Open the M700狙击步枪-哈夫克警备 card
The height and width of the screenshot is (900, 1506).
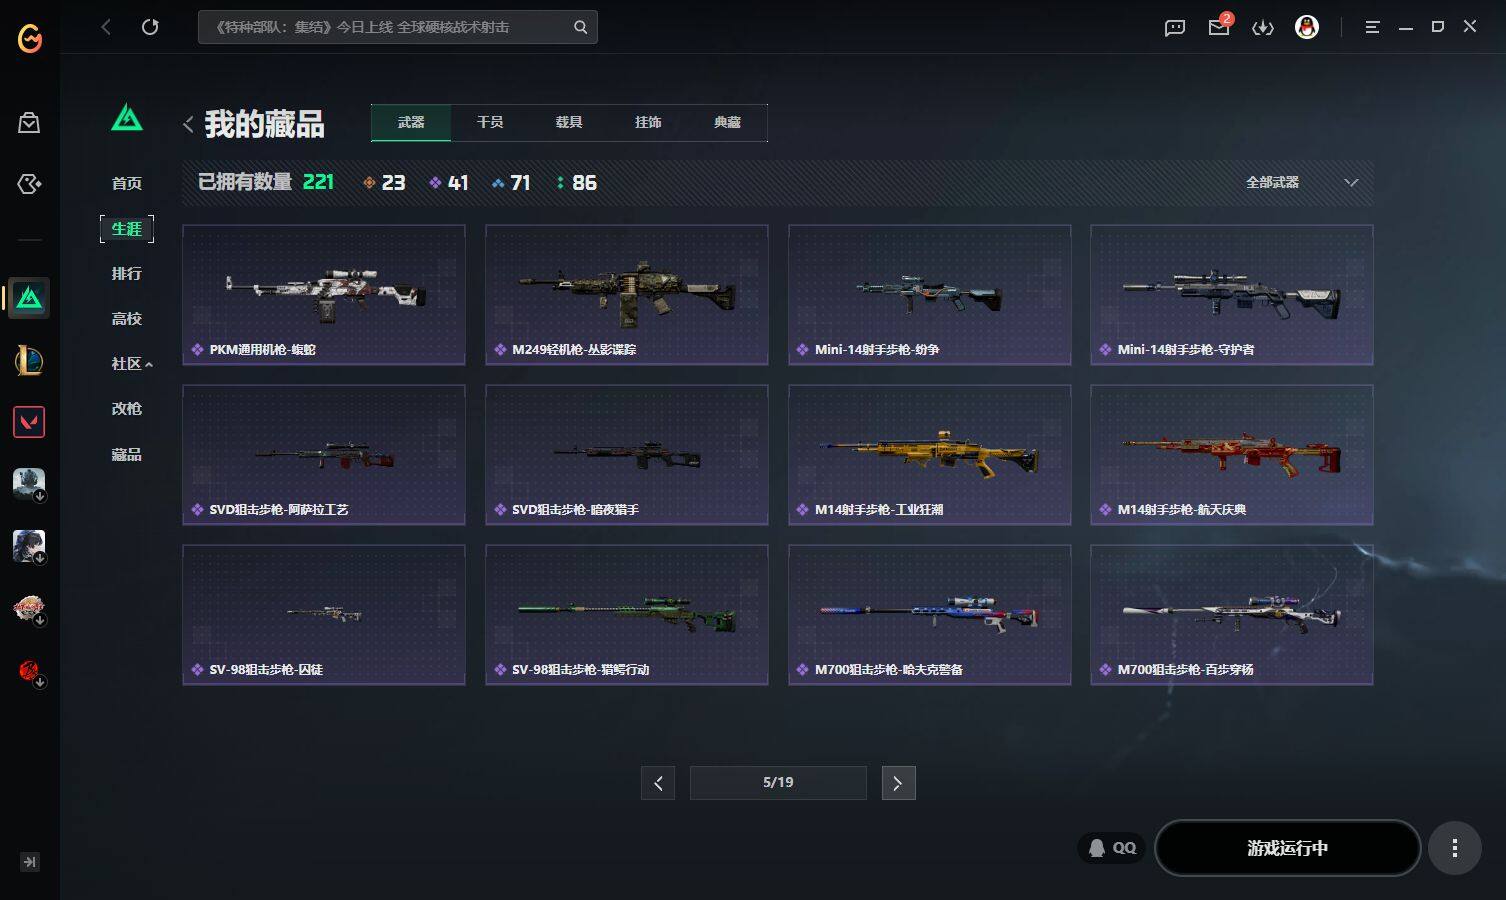[x=930, y=615]
